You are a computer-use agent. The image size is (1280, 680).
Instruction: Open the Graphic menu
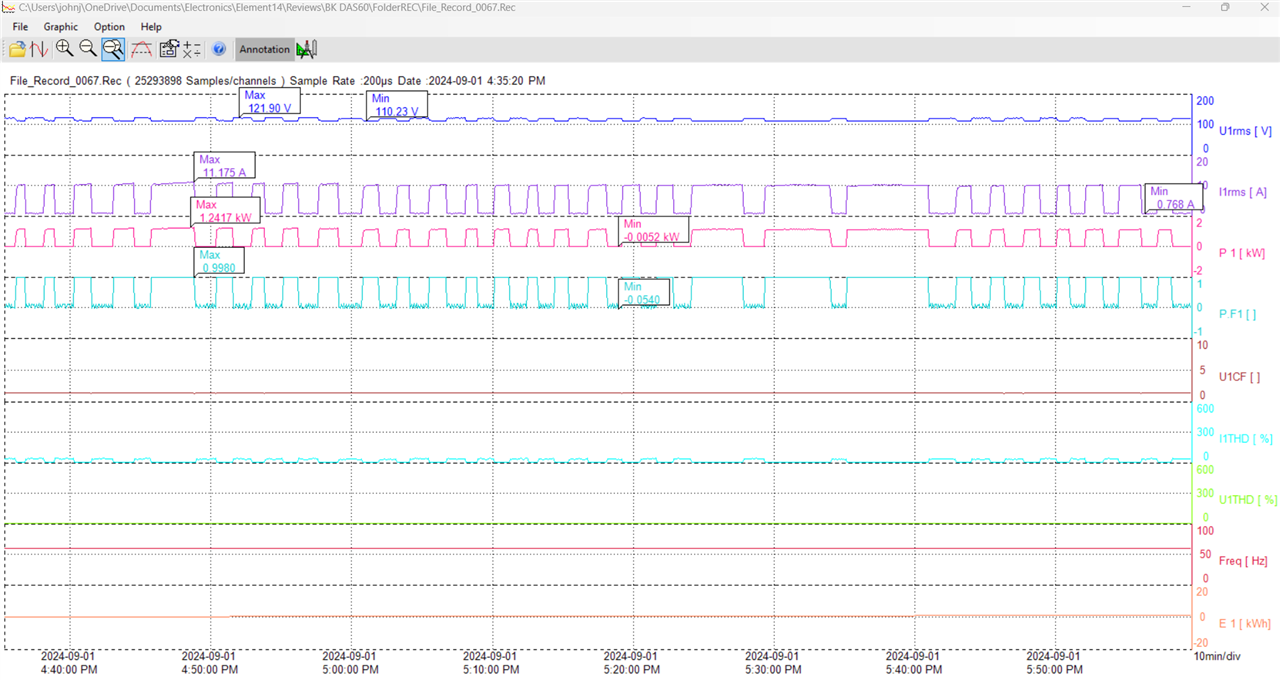click(x=60, y=27)
